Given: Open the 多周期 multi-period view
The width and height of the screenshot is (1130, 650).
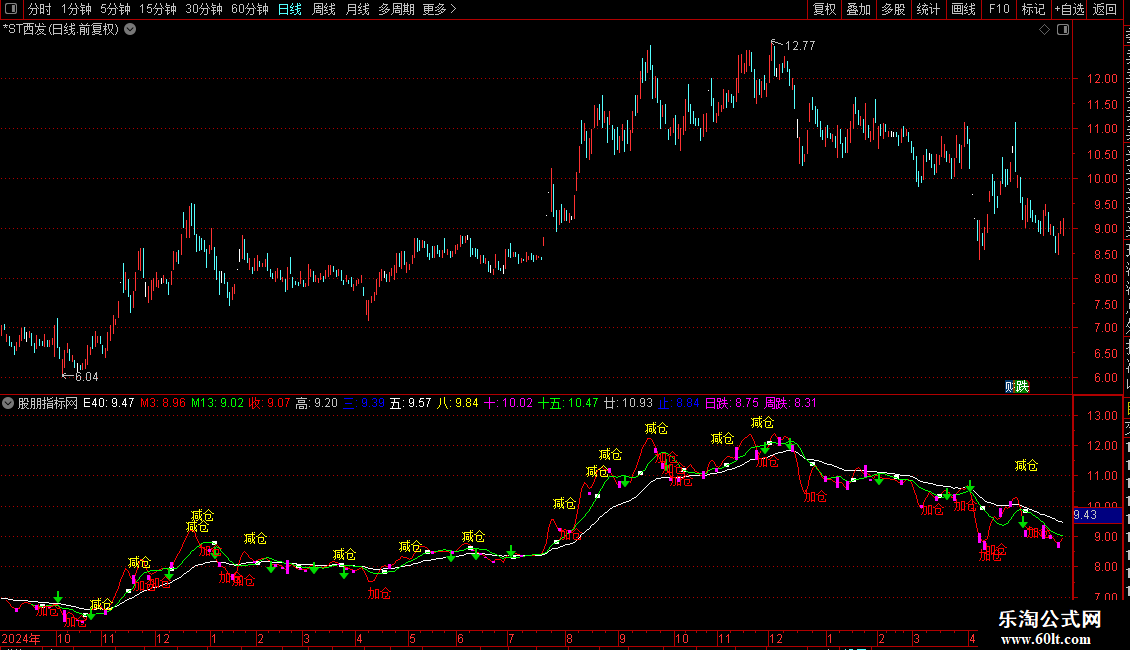Looking at the screenshot, I should coord(396,9).
